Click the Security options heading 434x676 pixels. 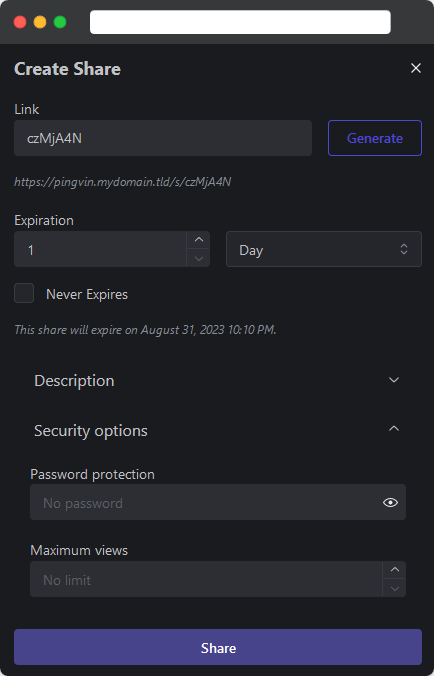[x=91, y=431]
